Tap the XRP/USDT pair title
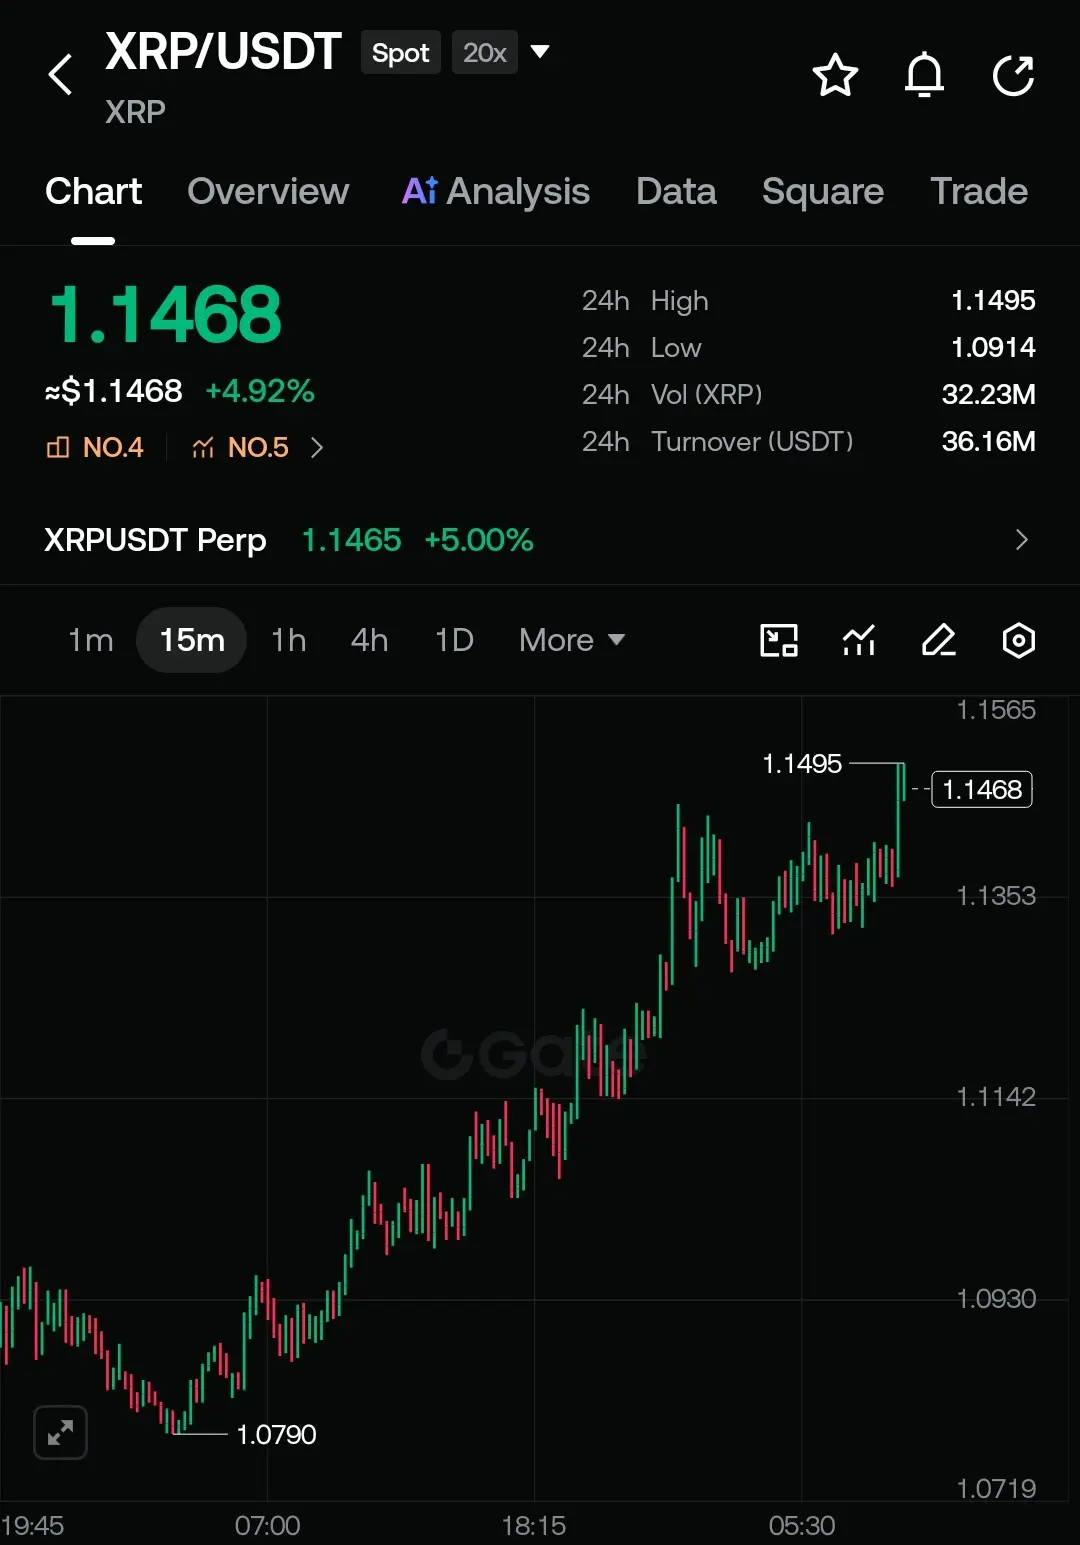 (x=224, y=52)
